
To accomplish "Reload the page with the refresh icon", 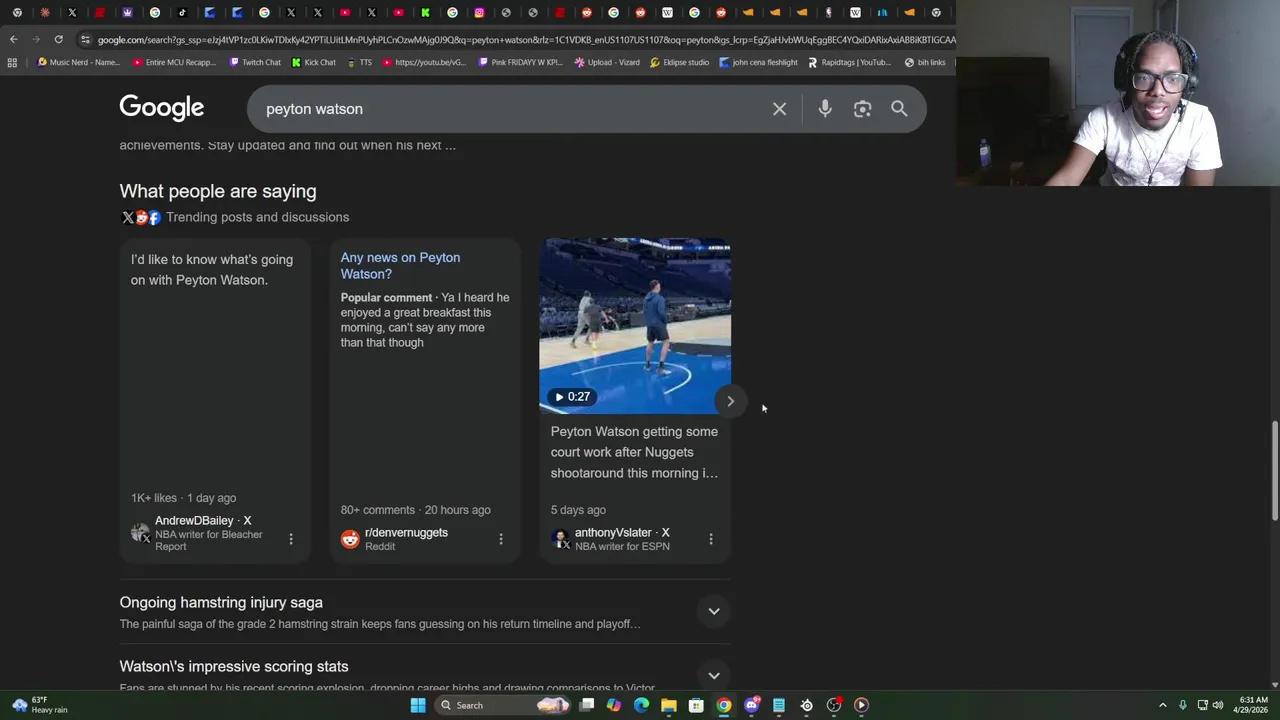I will (59, 39).
